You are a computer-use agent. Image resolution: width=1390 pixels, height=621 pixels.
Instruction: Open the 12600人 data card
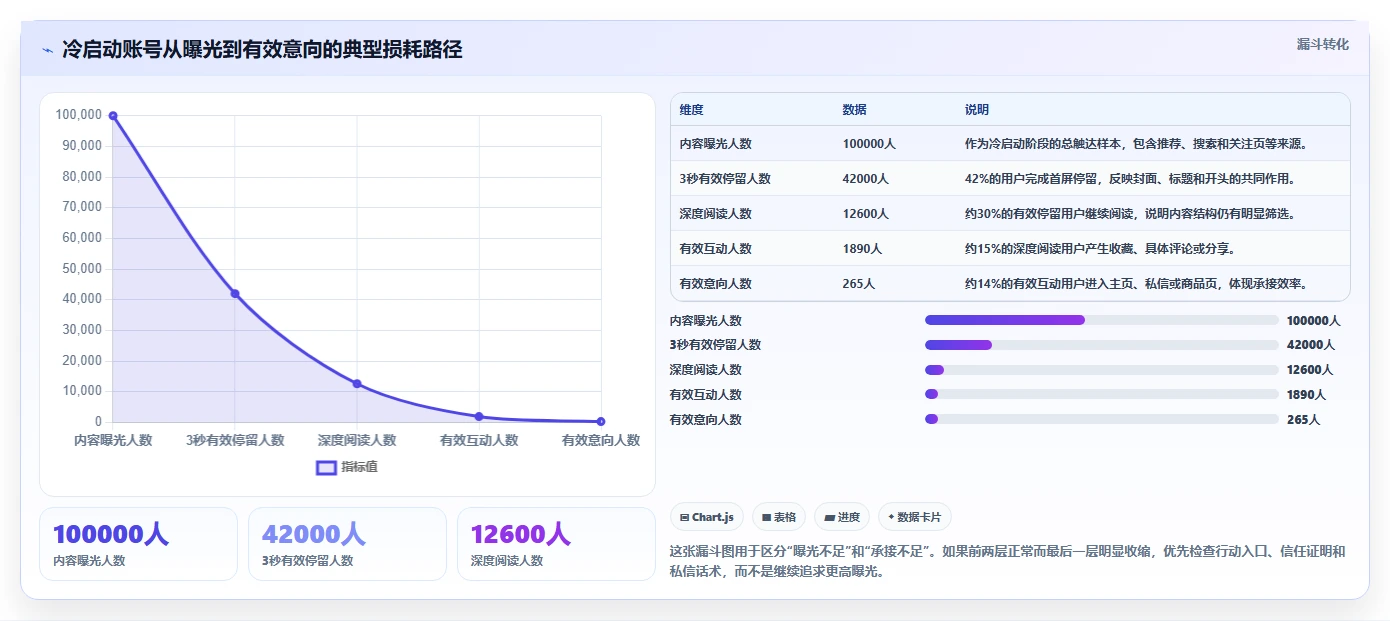(x=556, y=544)
